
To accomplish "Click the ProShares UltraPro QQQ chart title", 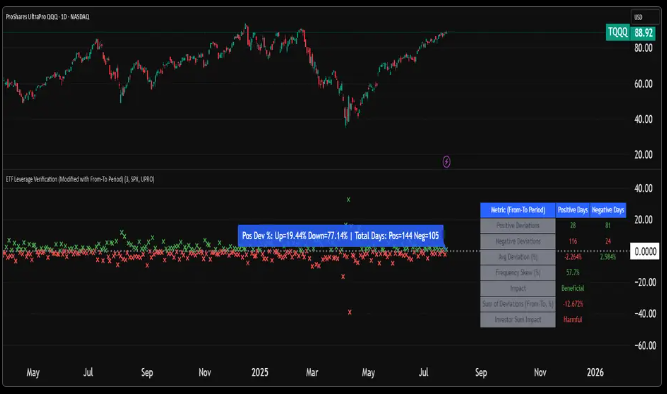I will [48, 17].
